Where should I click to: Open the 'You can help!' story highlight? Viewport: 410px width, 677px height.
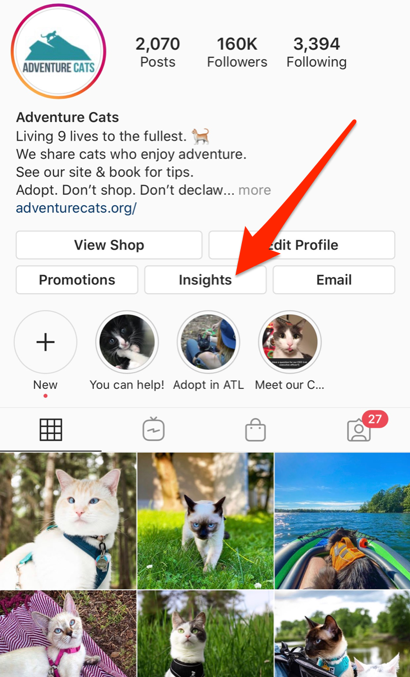pyautogui.click(x=127, y=342)
